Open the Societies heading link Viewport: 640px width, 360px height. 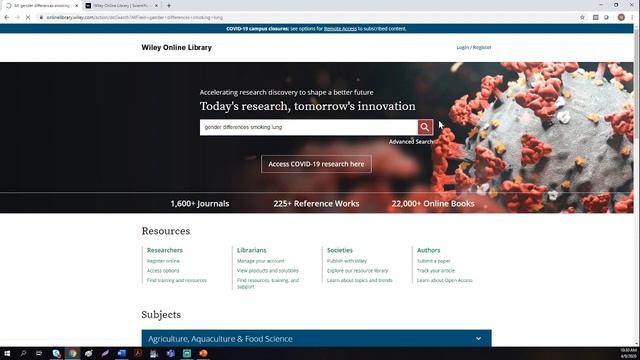click(340, 250)
